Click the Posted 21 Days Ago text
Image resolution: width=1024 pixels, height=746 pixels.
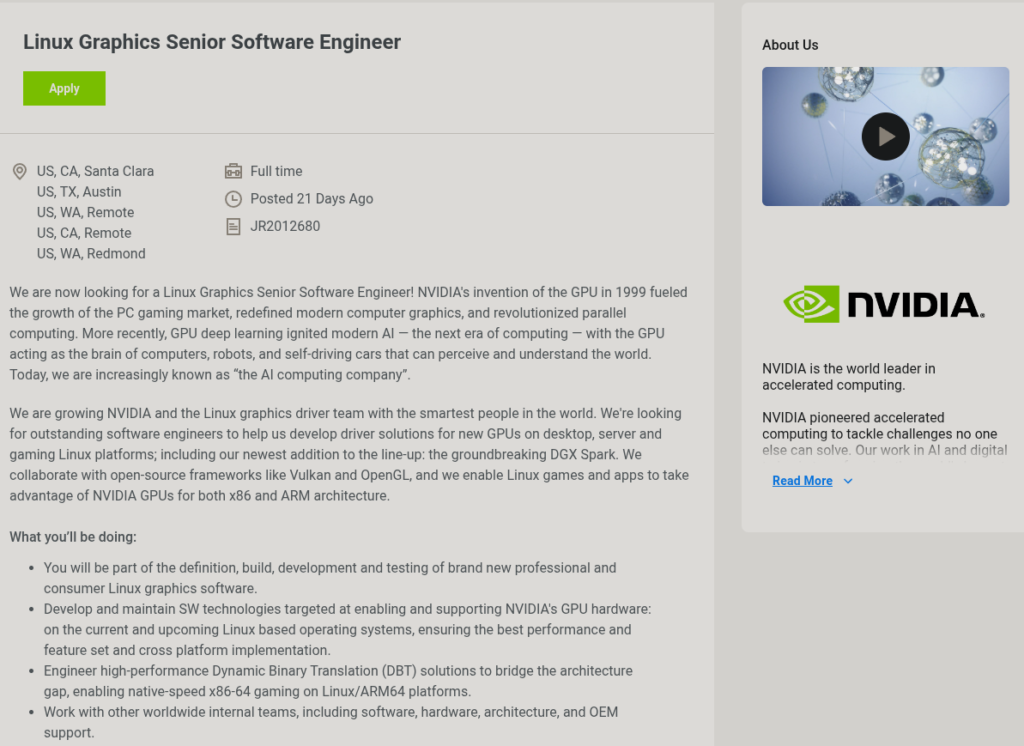[x=311, y=199]
